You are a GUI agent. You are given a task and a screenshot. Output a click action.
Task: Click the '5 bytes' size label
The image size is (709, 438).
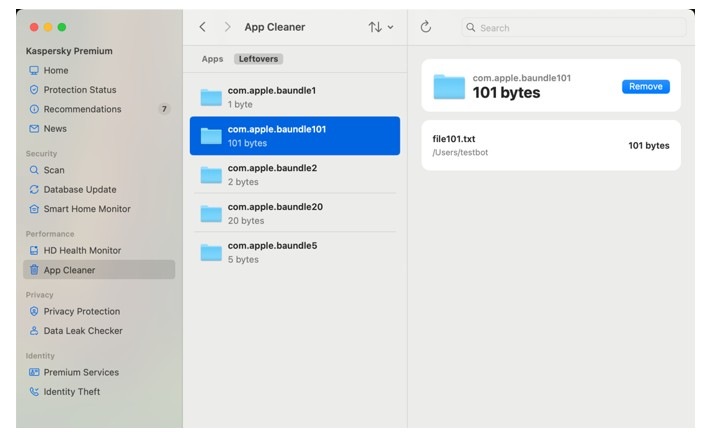point(243,259)
